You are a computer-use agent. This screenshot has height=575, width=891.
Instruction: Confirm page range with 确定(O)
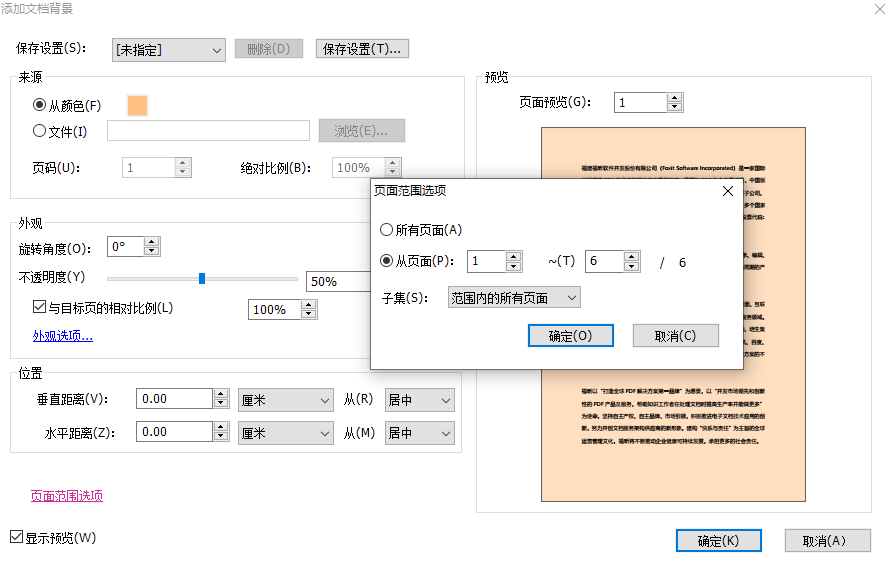pyautogui.click(x=571, y=336)
